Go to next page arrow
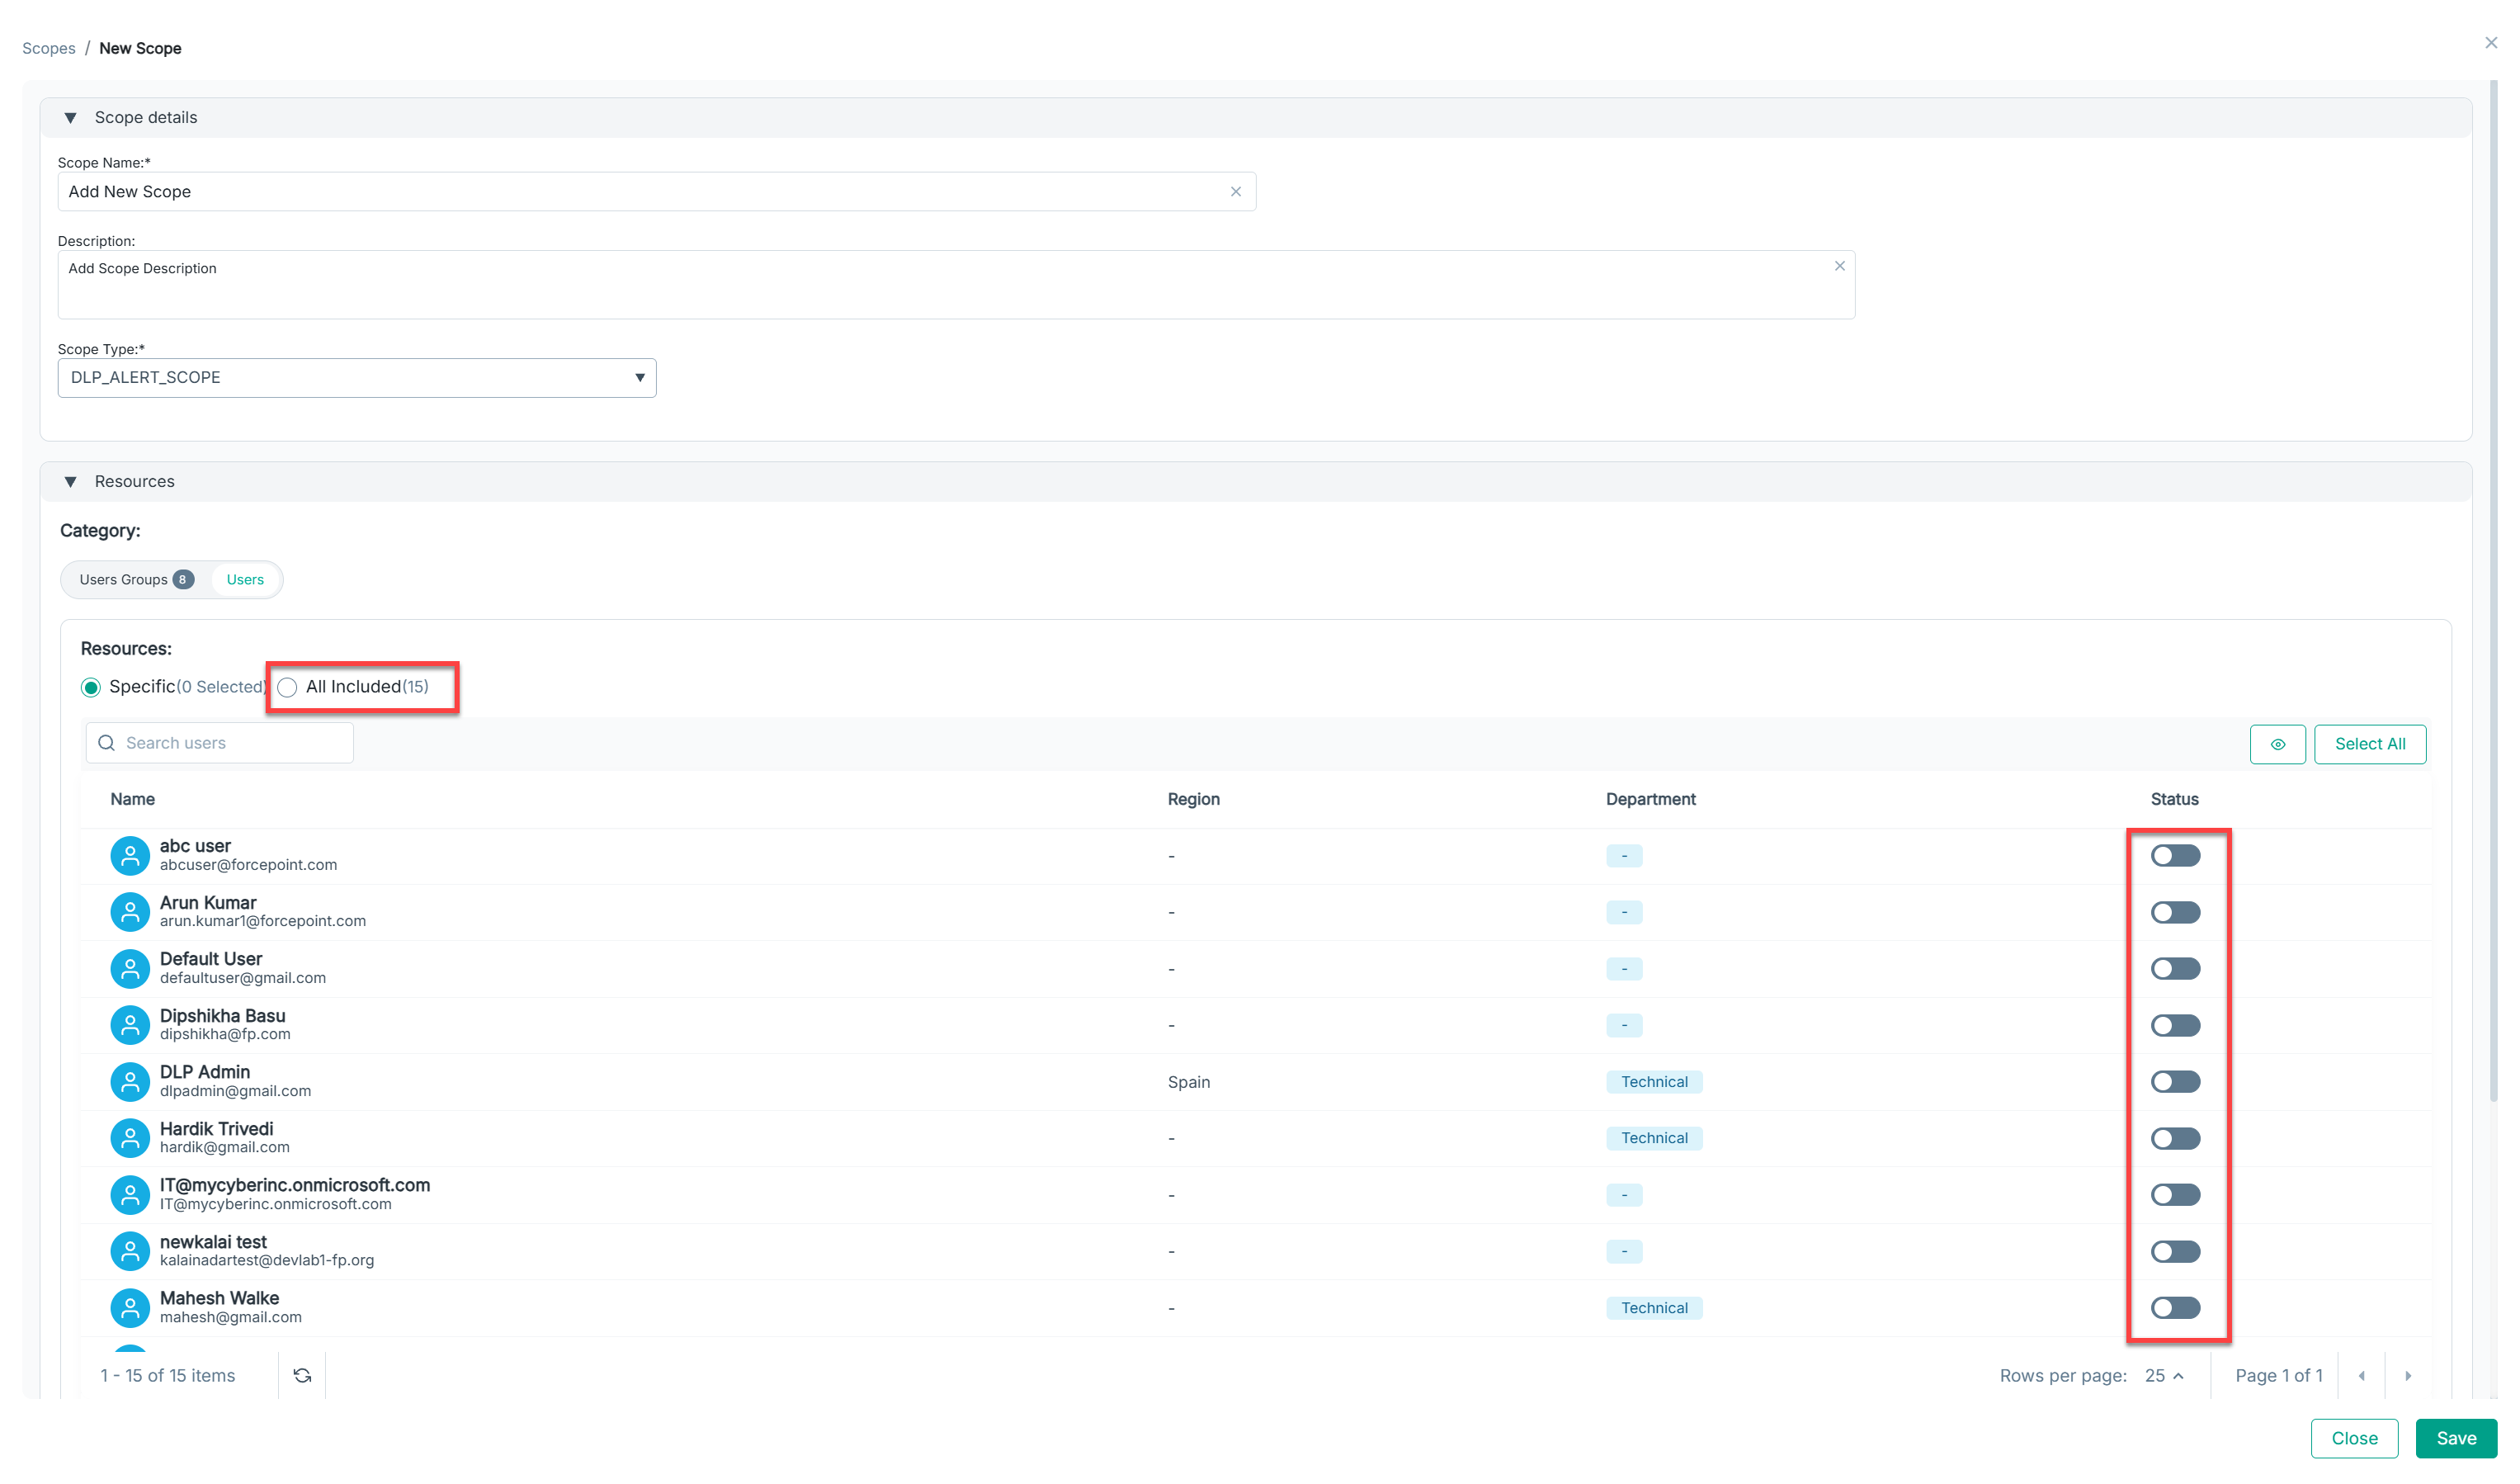 (x=2407, y=1376)
